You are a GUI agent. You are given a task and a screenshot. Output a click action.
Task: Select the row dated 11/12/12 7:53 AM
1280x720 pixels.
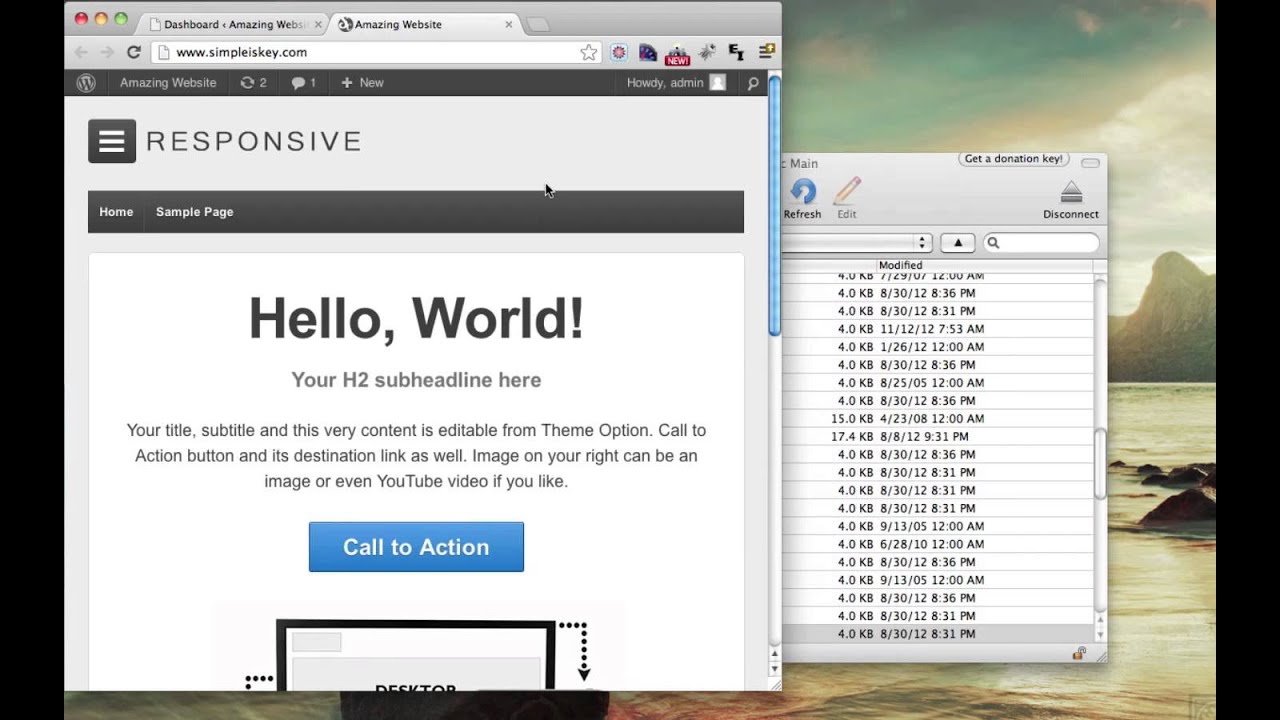click(x=938, y=329)
